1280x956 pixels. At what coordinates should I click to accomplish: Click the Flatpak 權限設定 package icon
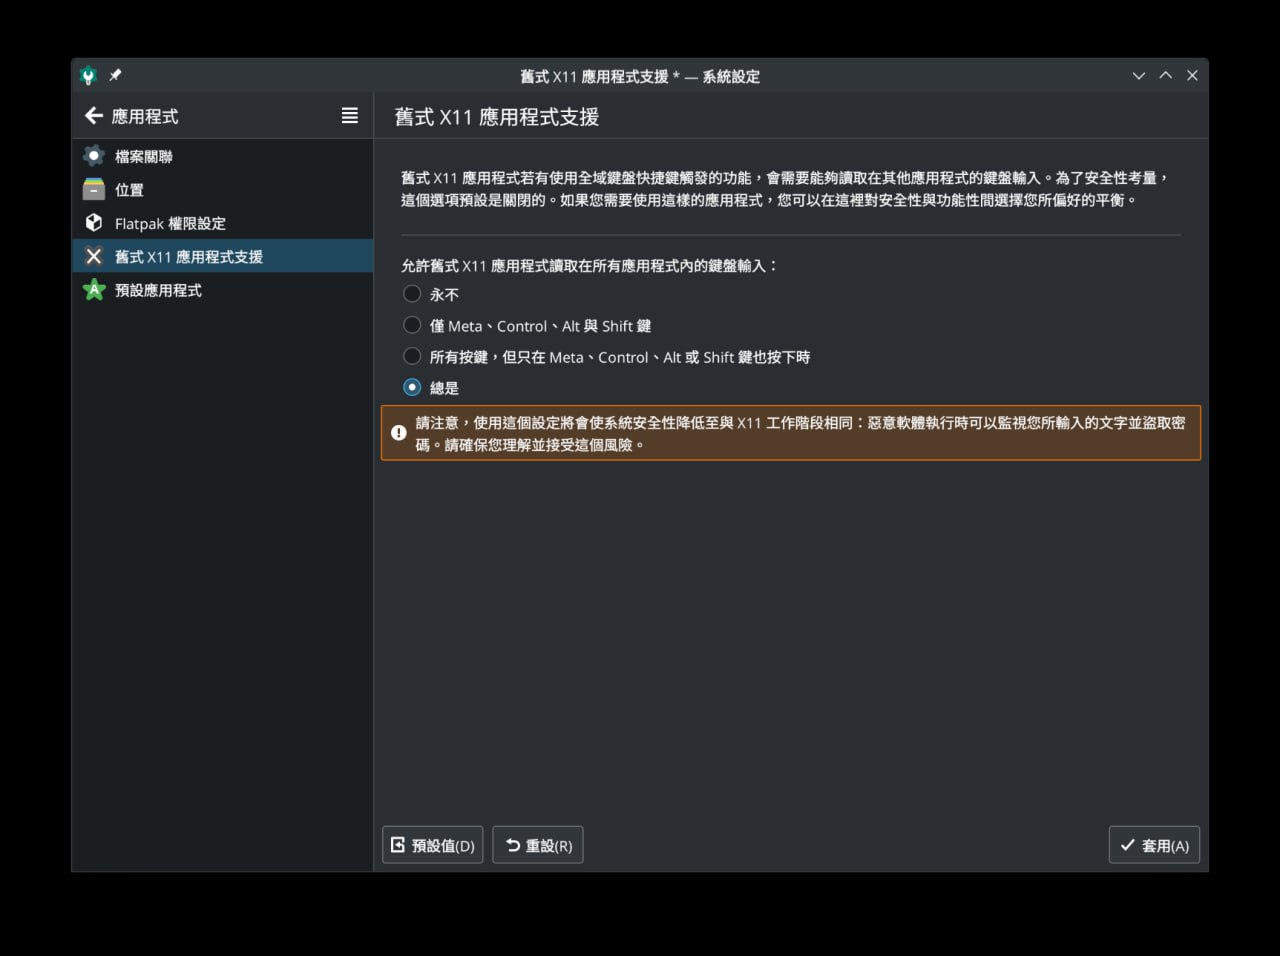coord(94,223)
